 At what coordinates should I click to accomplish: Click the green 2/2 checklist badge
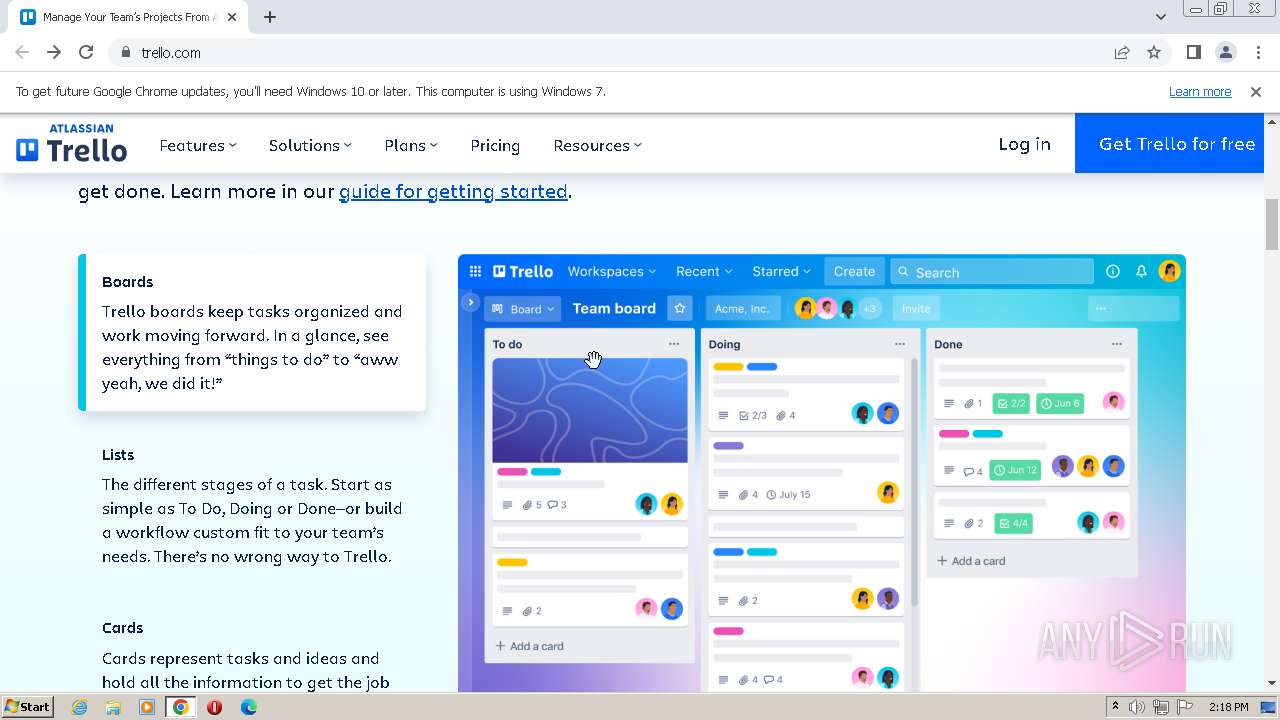point(1011,403)
